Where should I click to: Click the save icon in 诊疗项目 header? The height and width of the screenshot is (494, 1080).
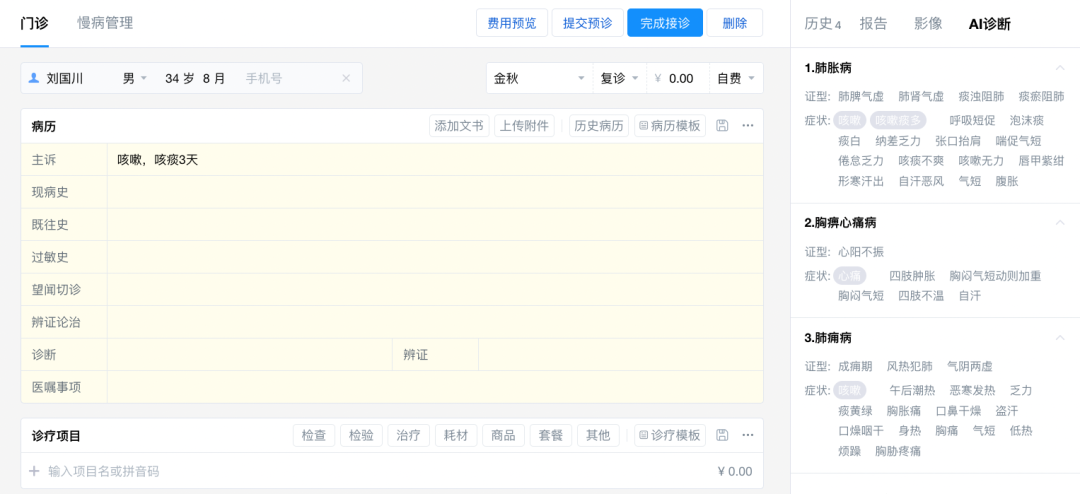(x=722, y=436)
